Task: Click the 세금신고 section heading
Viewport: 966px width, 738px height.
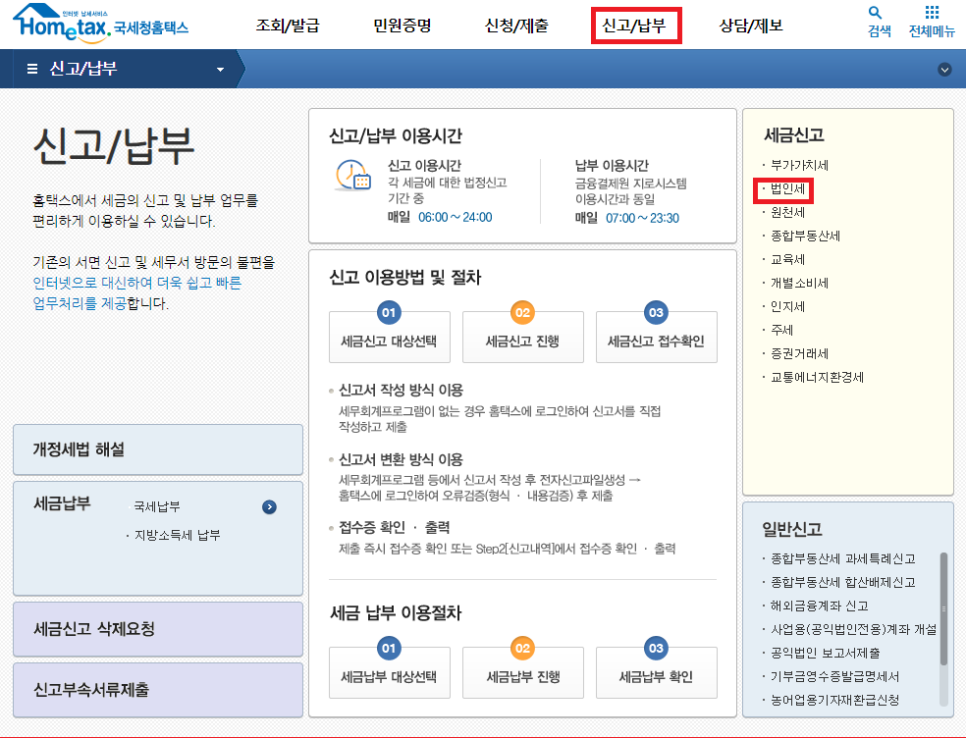Action: (794, 135)
